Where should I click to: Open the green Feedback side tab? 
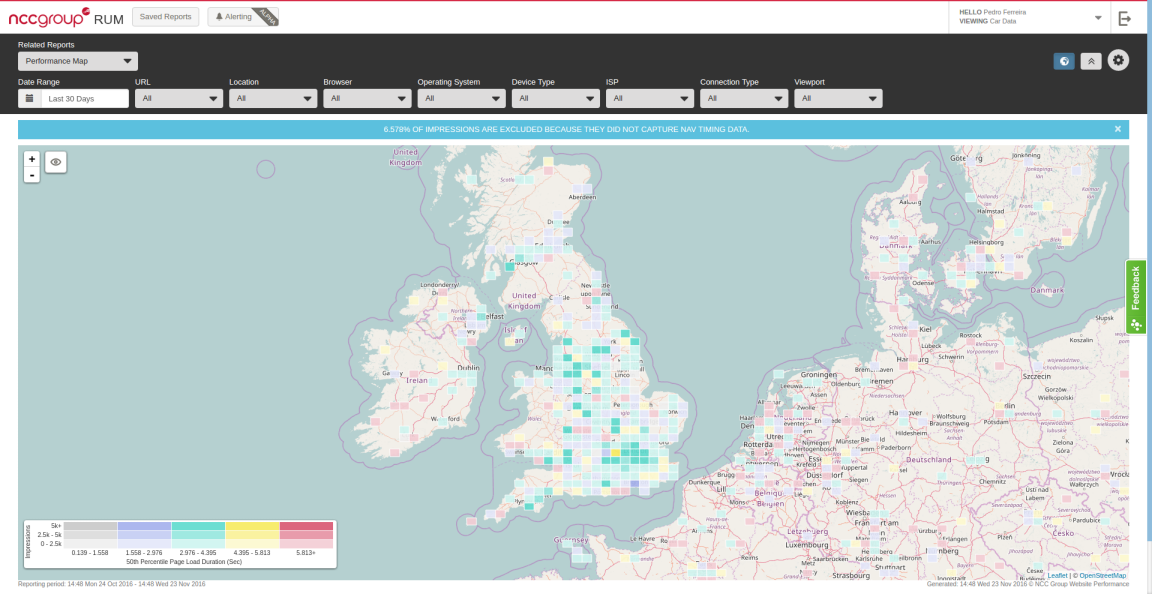pos(1136,297)
